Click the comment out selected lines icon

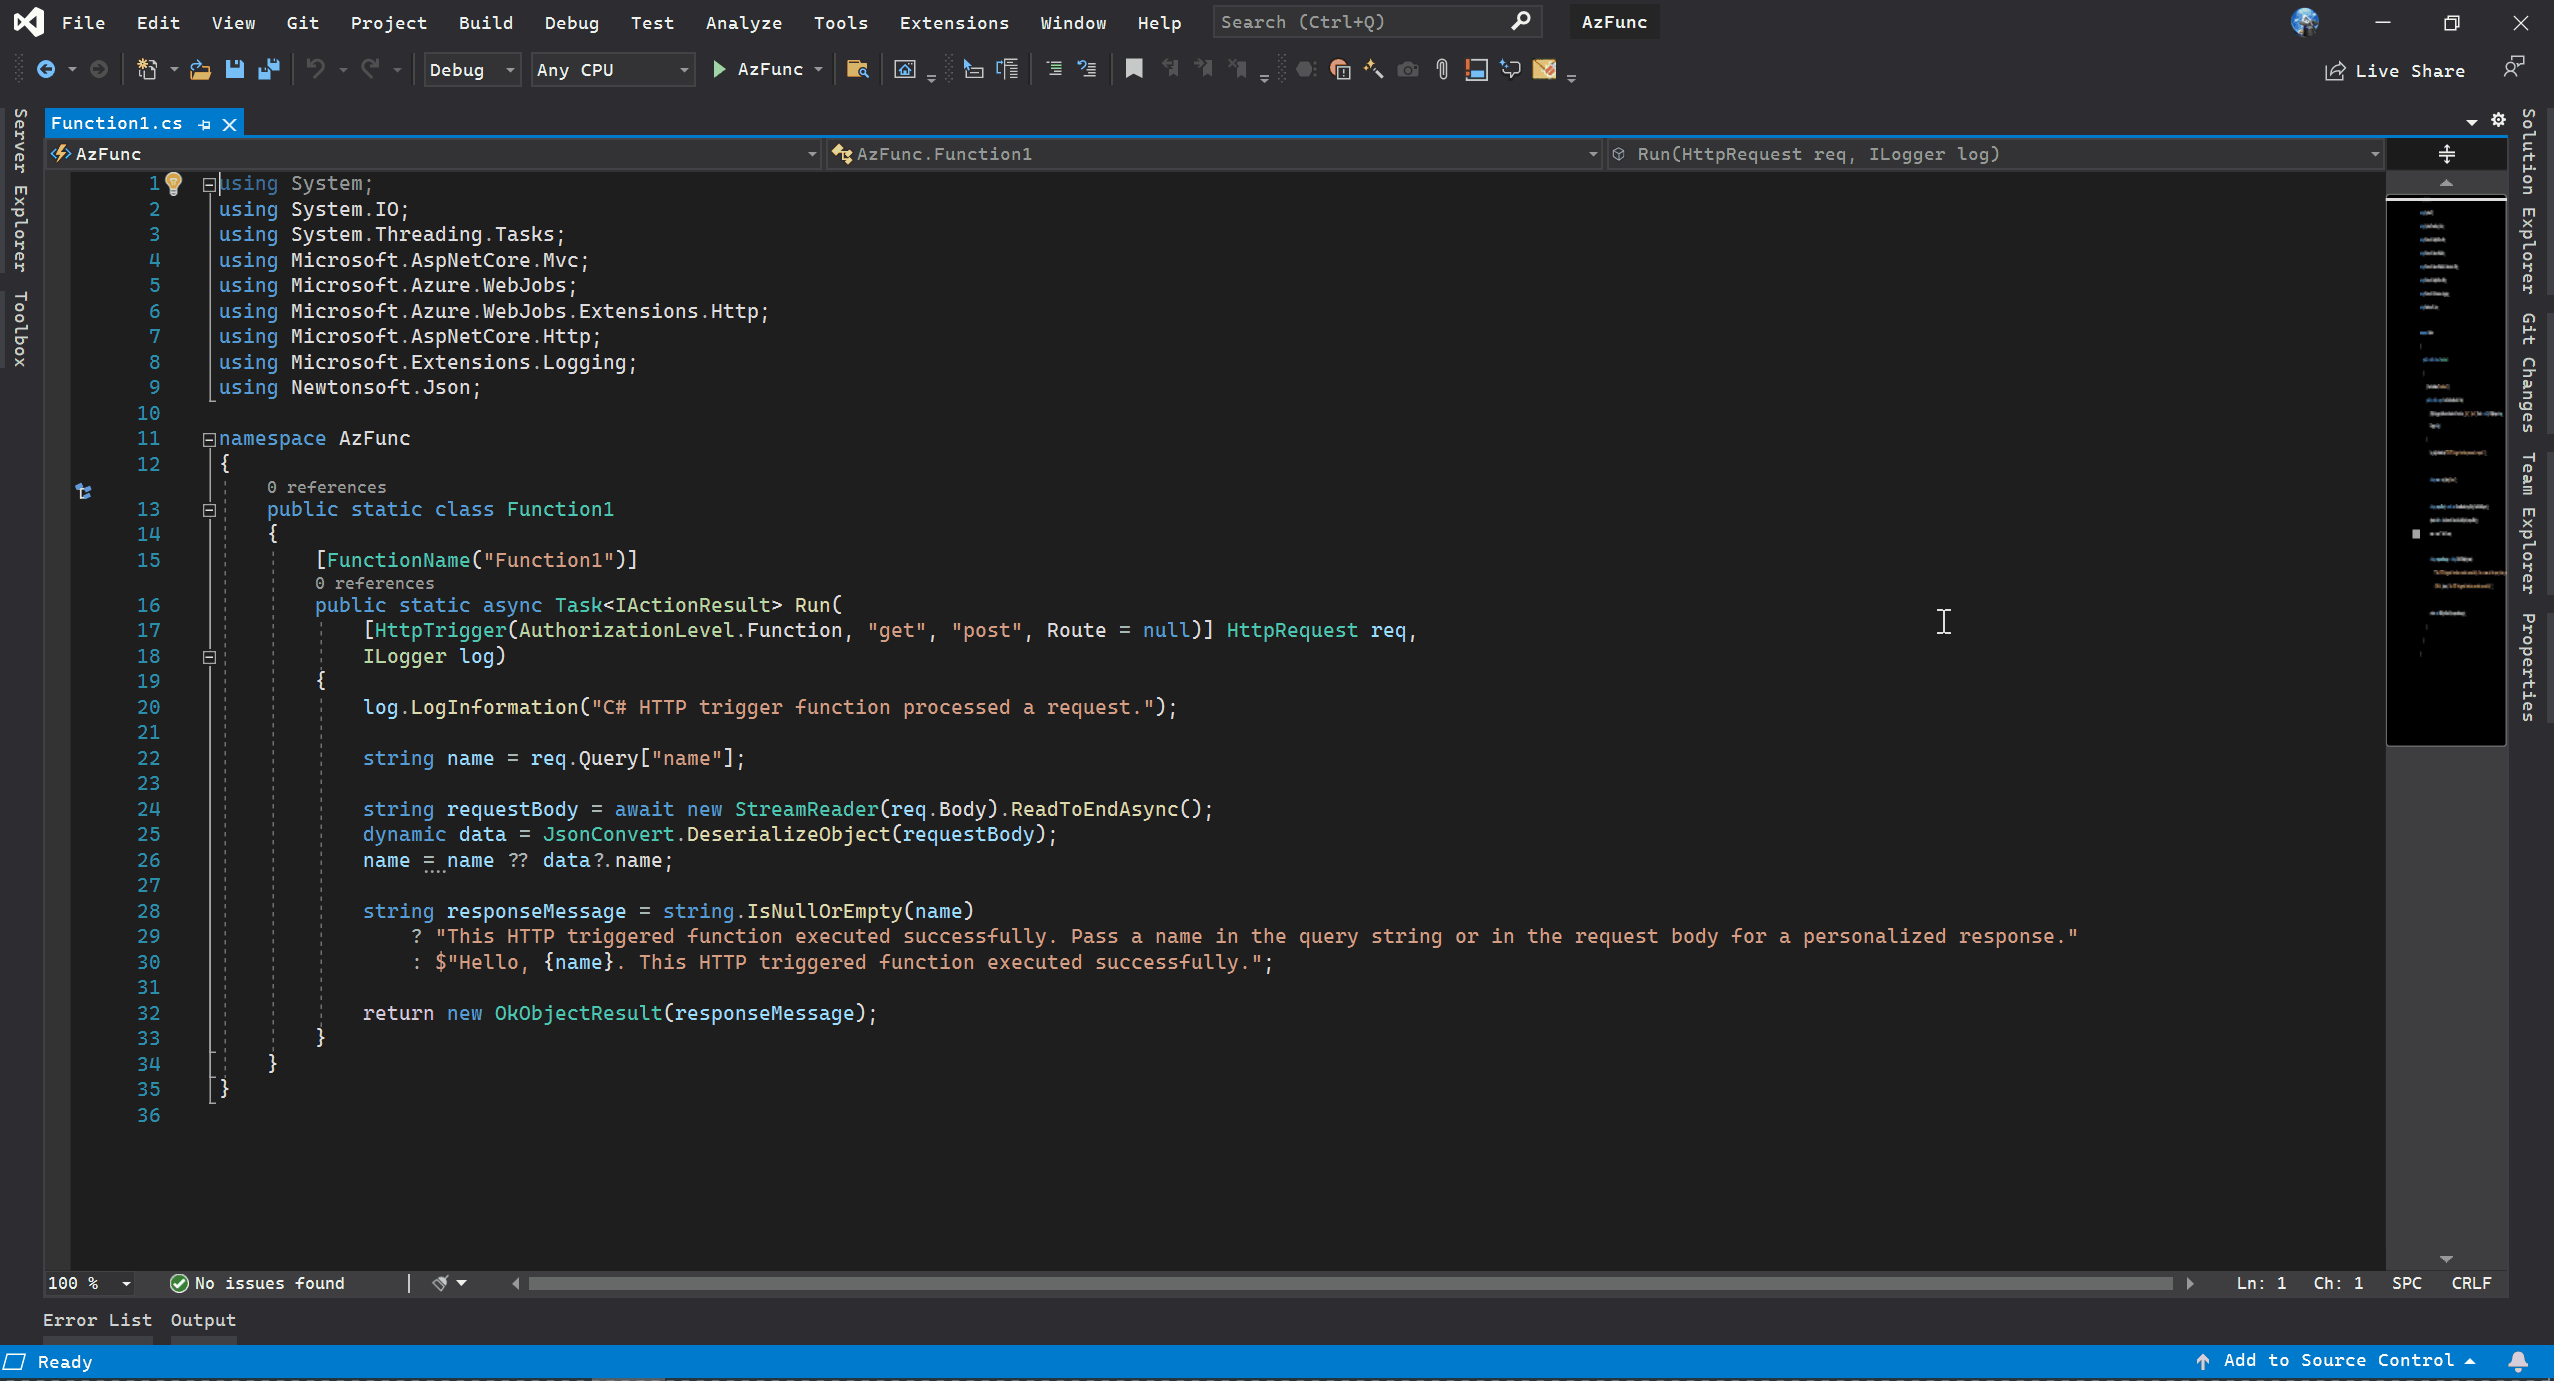tap(1054, 69)
